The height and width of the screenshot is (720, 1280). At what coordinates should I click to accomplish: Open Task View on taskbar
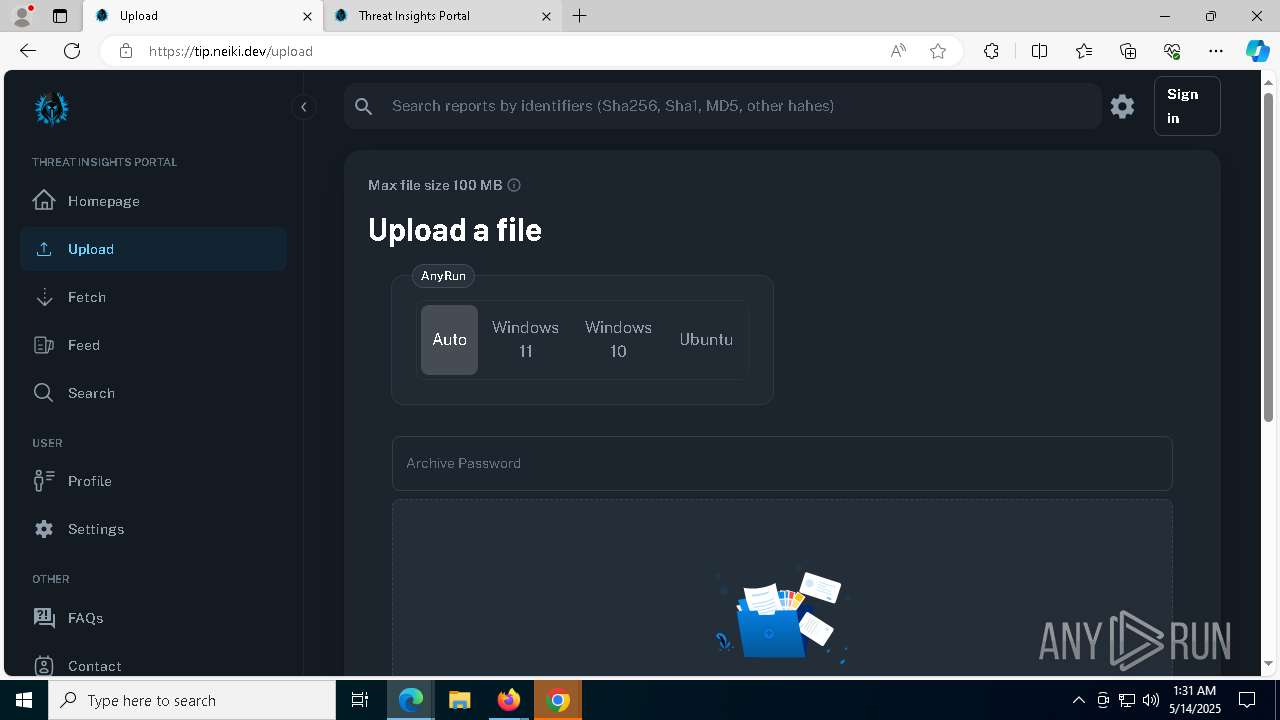pyautogui.click(x=360, y=700)
